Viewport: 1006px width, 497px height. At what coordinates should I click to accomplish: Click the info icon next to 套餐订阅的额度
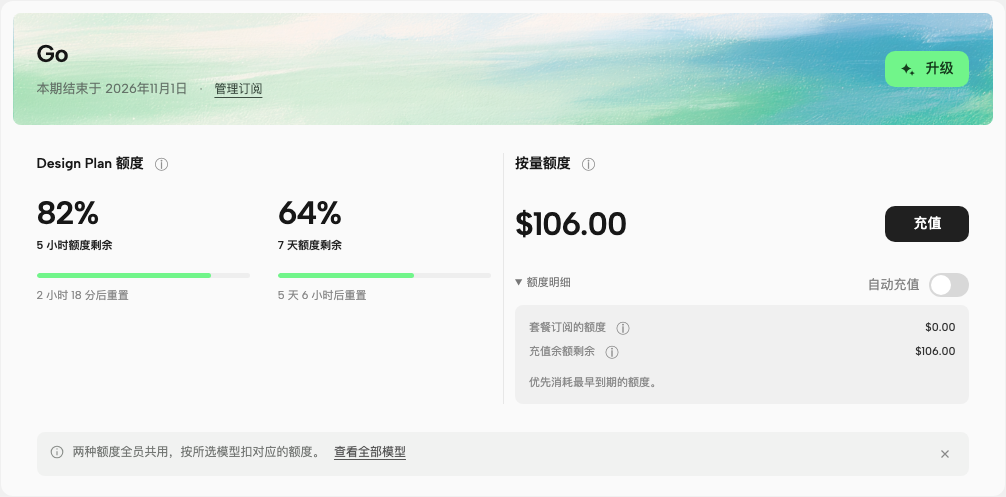point(623,328)
